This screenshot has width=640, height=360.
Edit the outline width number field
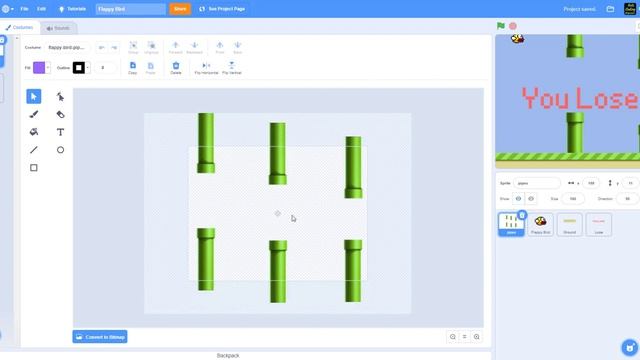(x=105, y=68)
